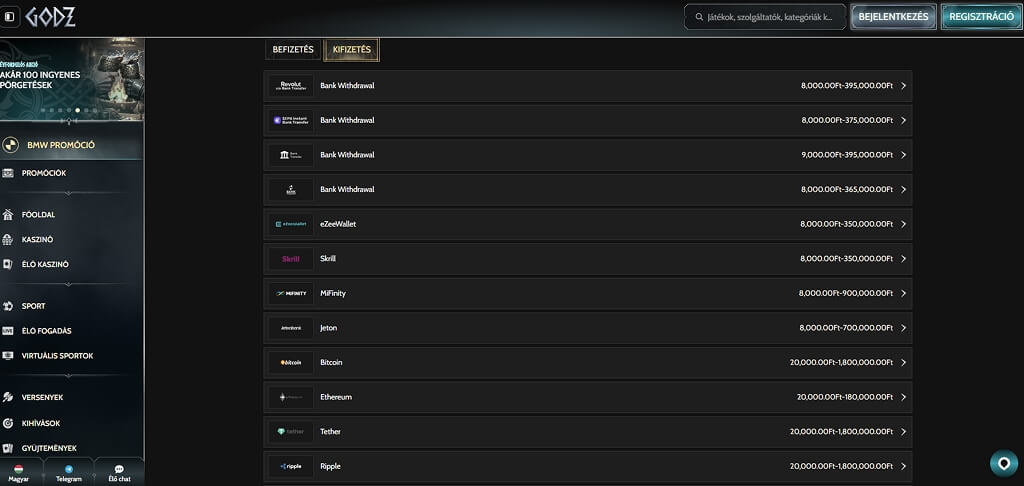Expand the Bitcoin withdrawal row chevron
Screen dimensions: 1024x486
pyautogui.click(x=903, y=363)
